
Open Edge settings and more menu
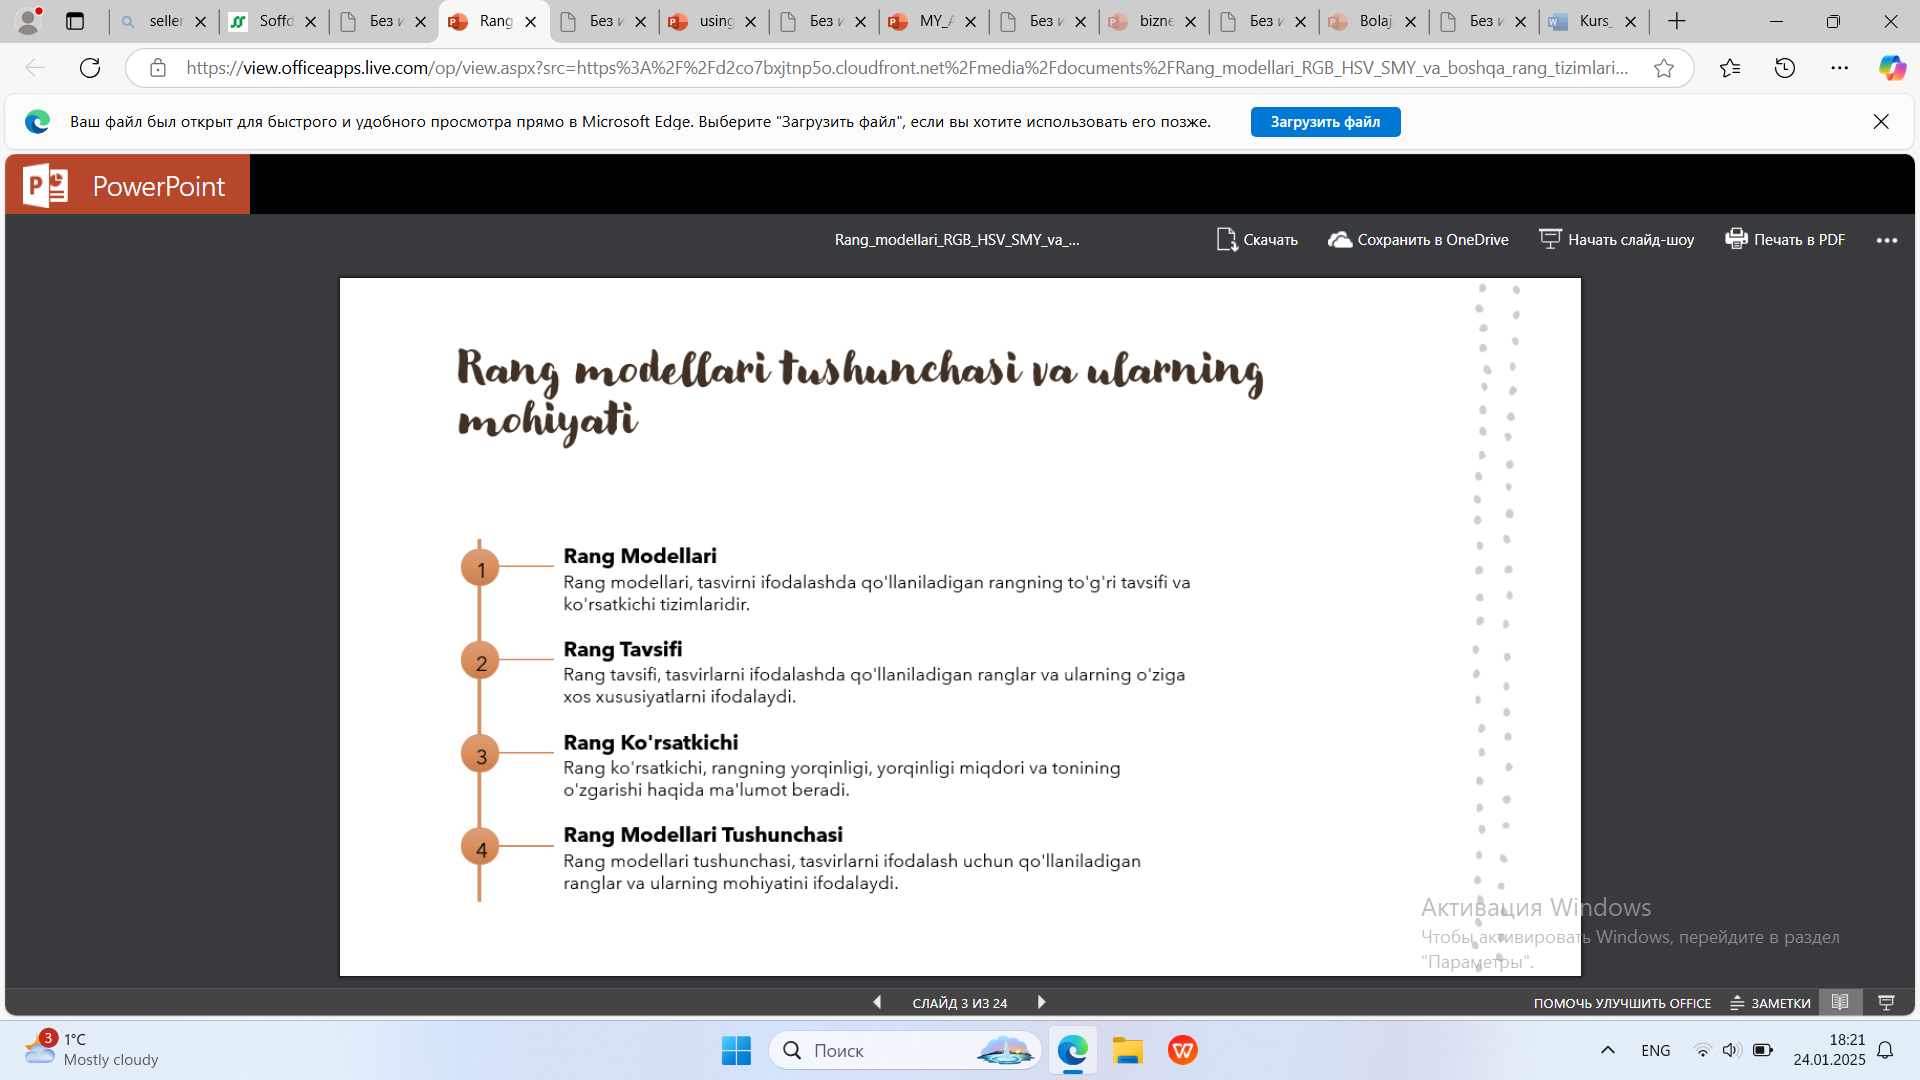coord(1840,68)
